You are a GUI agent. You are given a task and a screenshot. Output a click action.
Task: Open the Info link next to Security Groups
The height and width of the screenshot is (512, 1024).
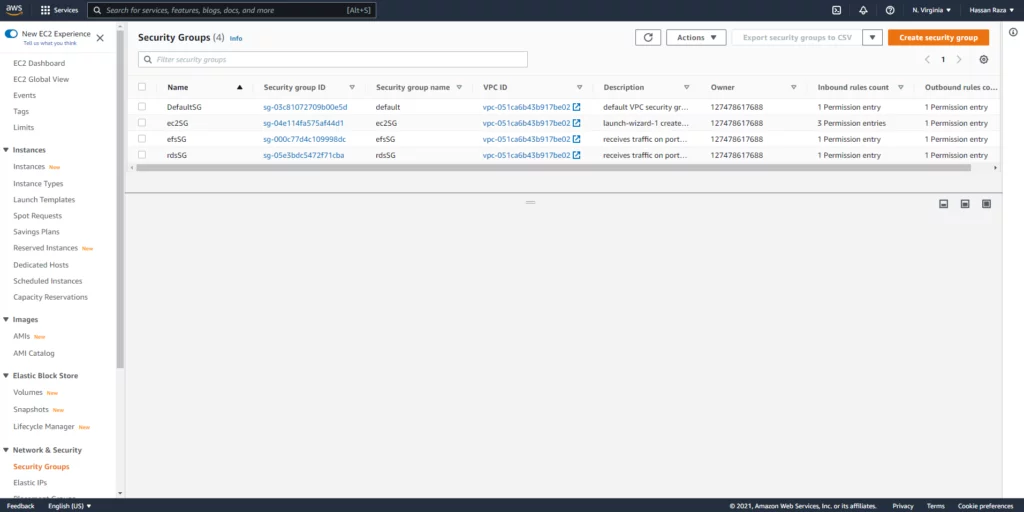click(x=236, y=39)
